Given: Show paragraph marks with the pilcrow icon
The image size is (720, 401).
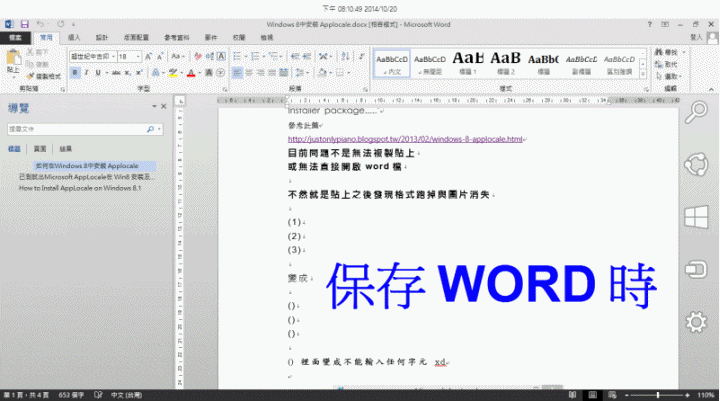Looking at the screenshot, I should (x=362, y=56).
